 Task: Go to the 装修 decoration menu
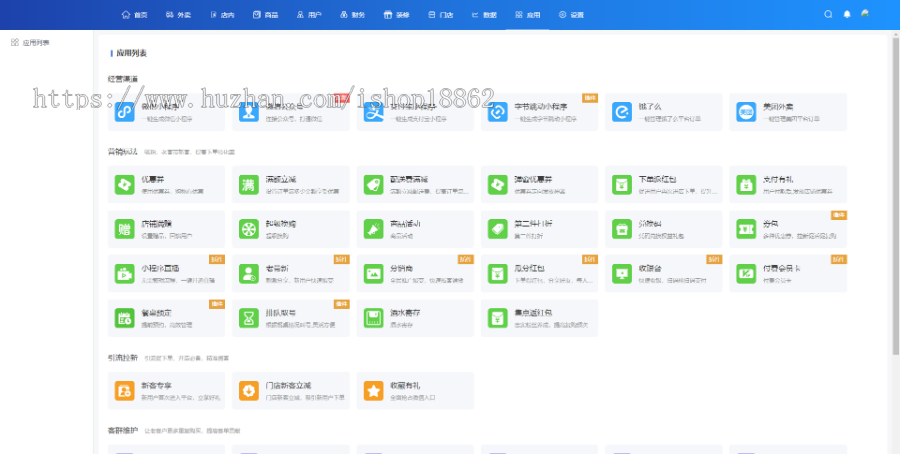coord(396,15)
